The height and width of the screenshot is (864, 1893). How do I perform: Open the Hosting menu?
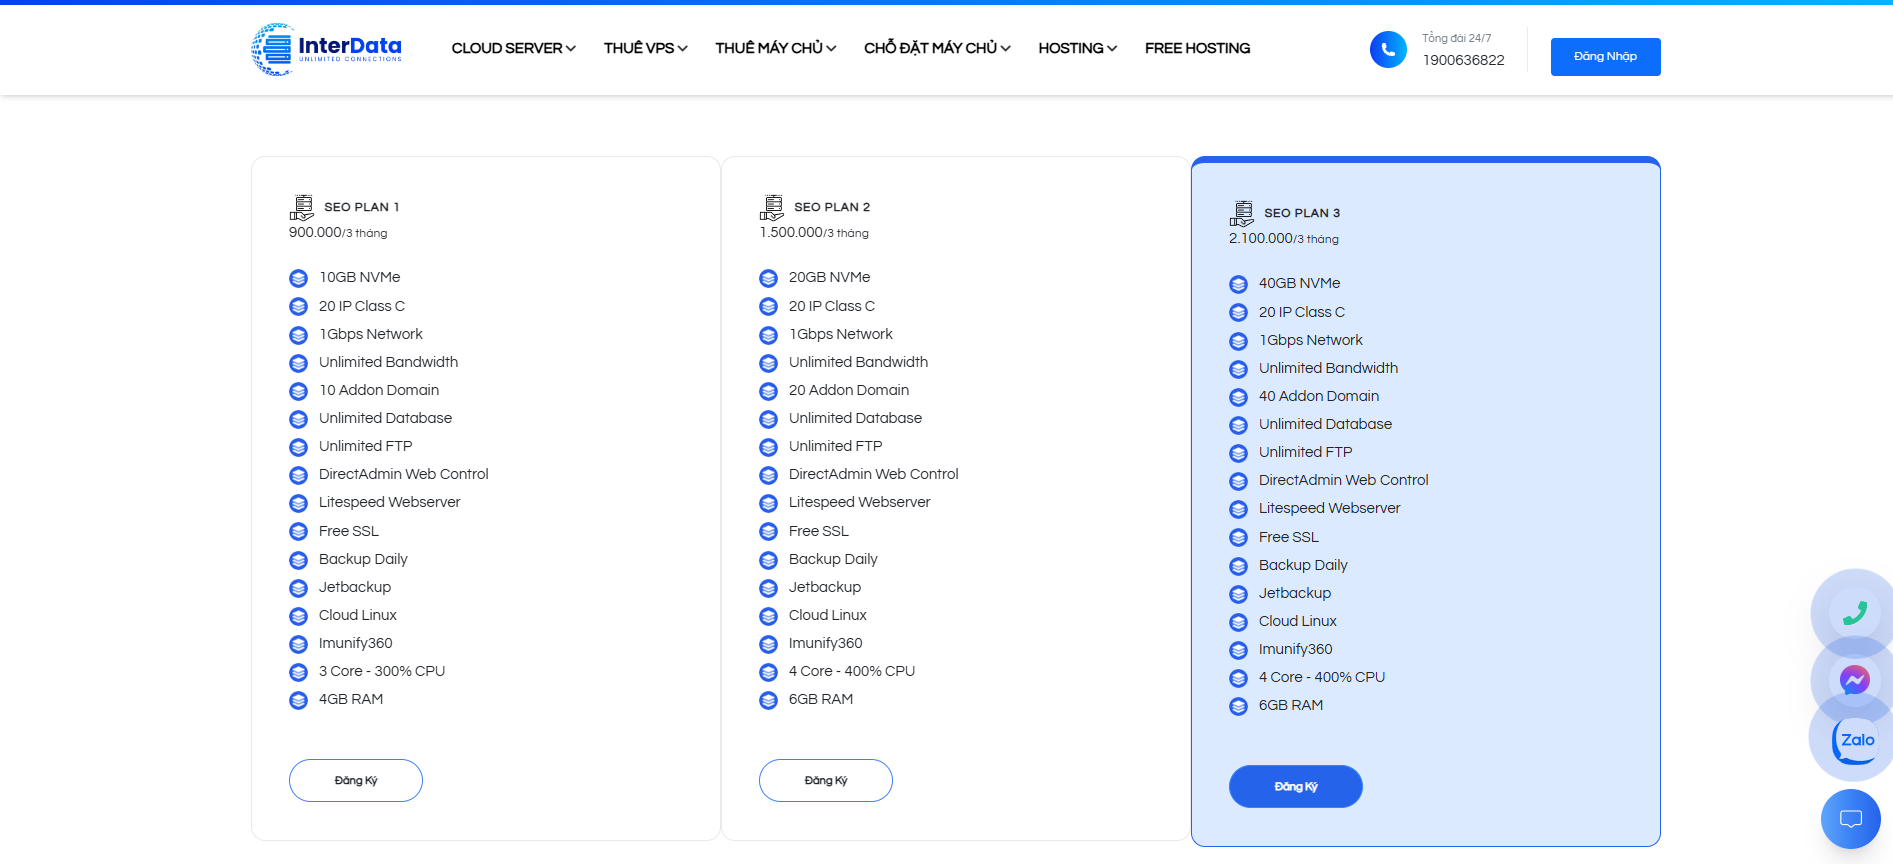(1077, 48)
